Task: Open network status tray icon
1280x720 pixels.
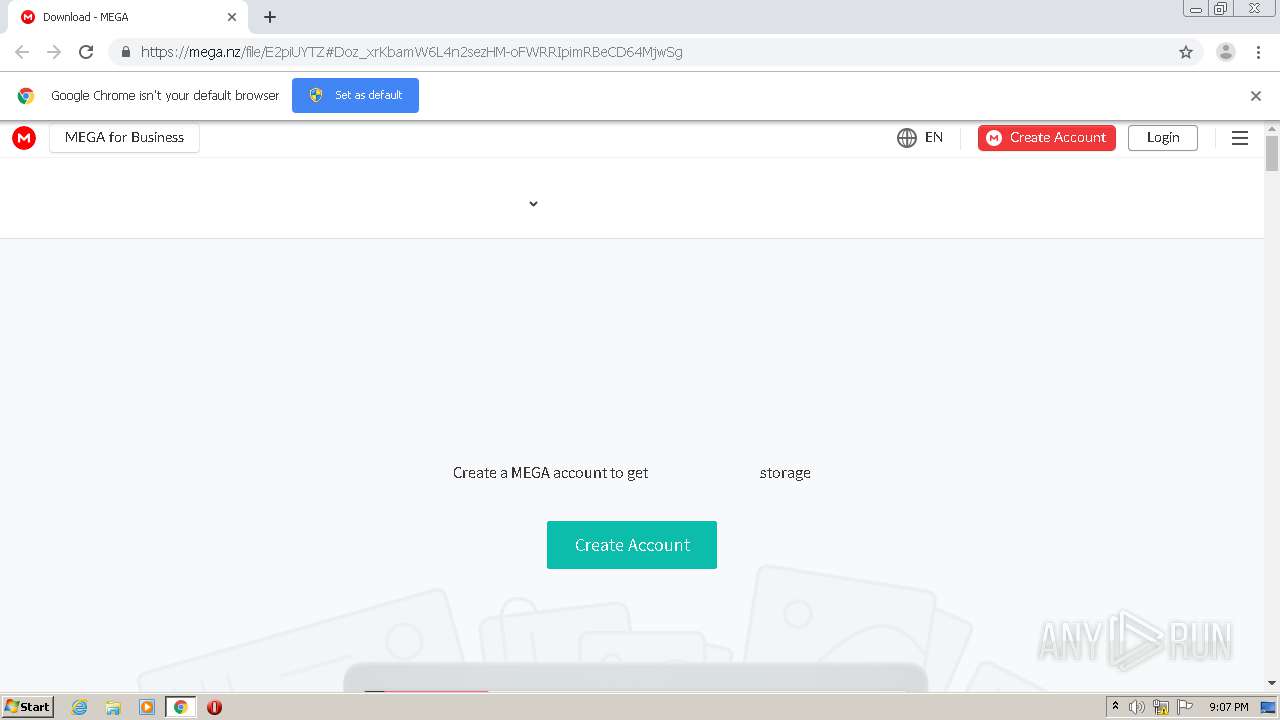Action: point(1161,707)
